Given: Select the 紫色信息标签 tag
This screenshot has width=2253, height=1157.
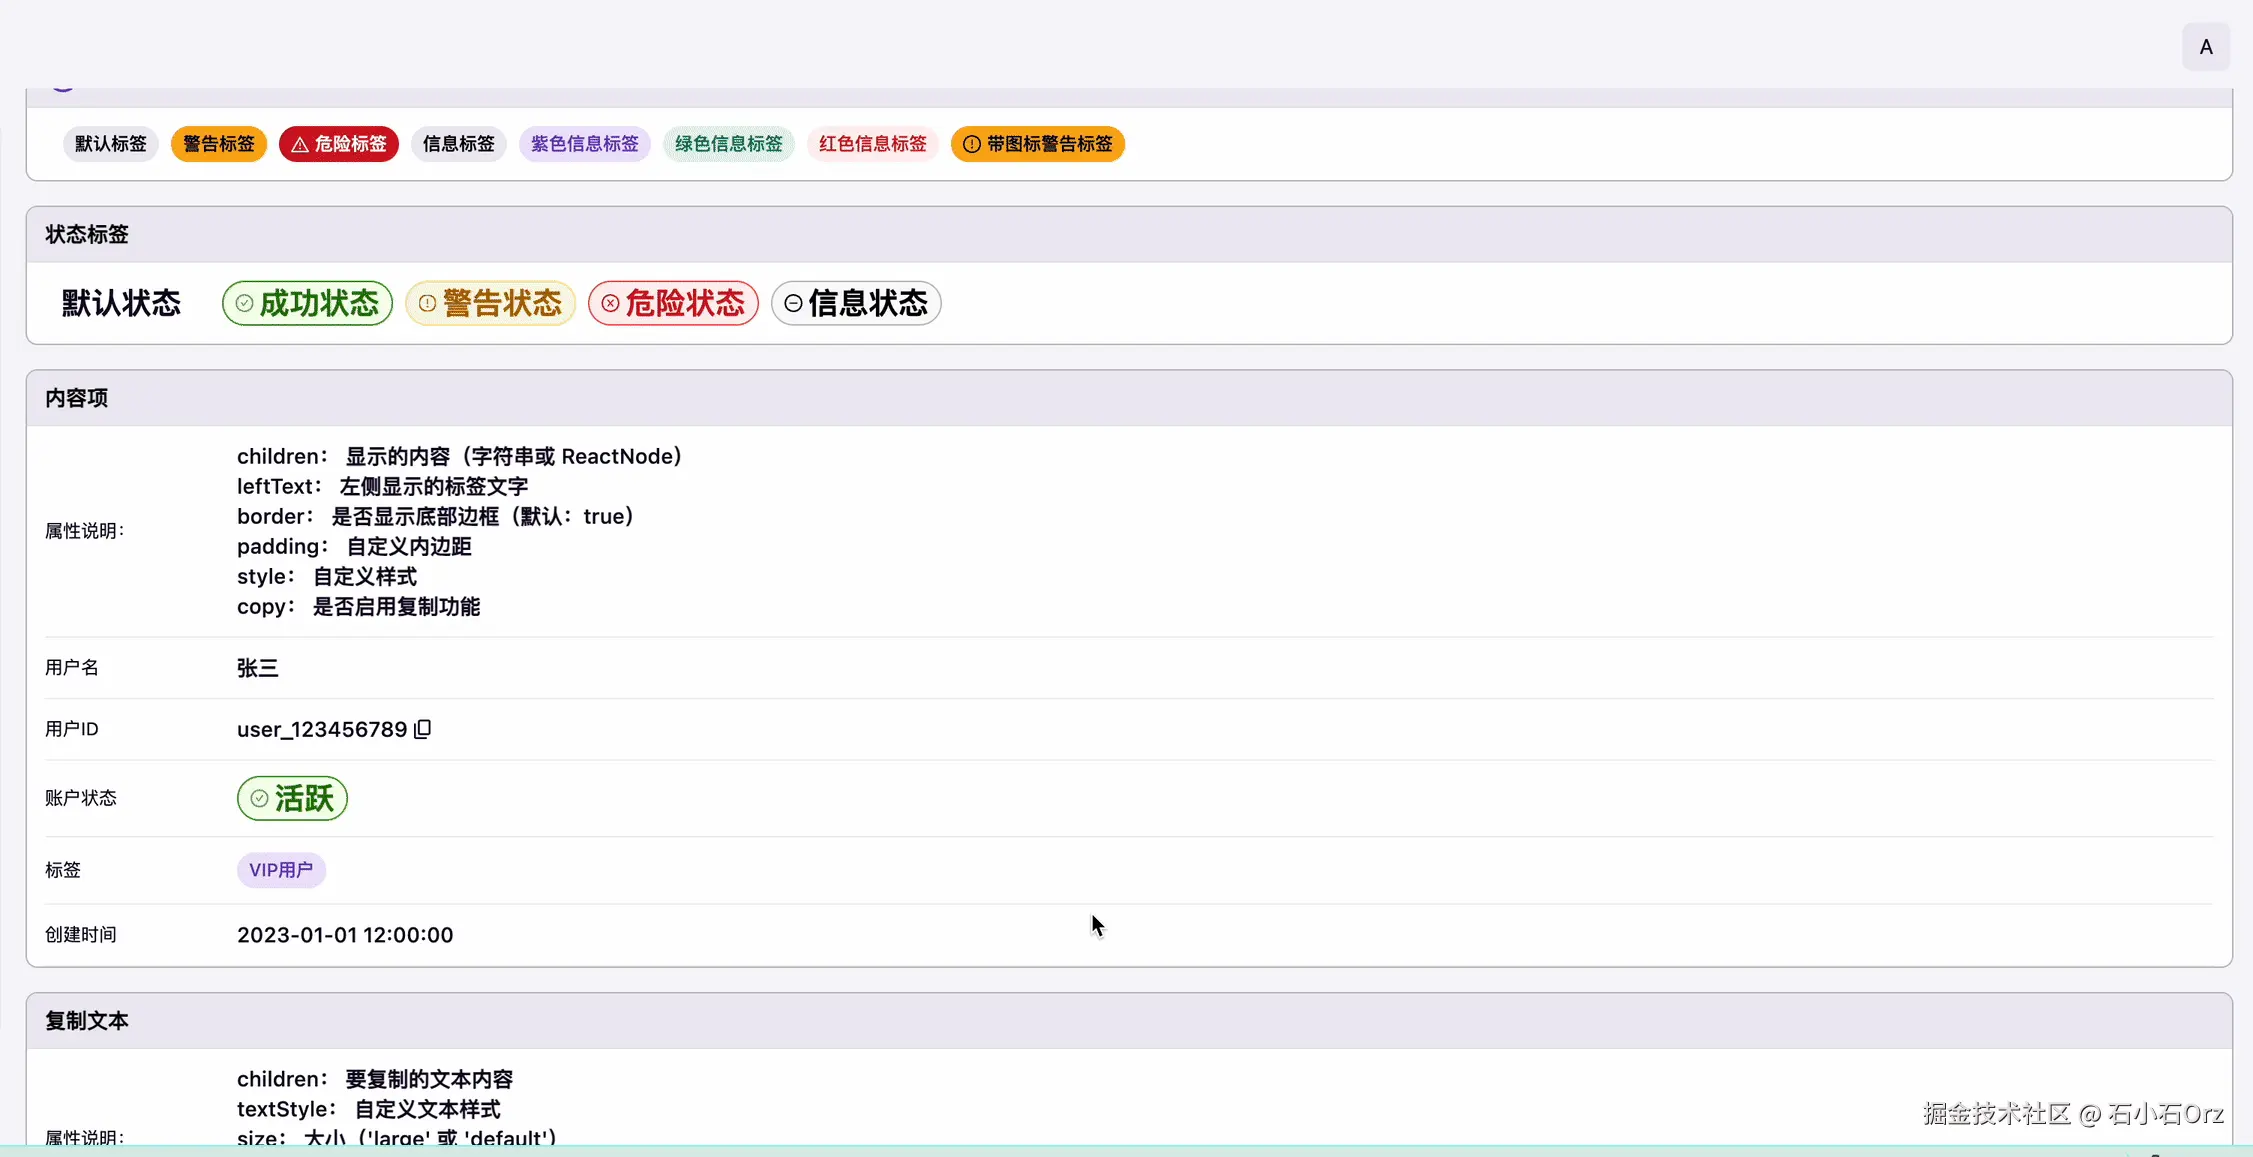Looking at the screenshot, I should [584, 144].
